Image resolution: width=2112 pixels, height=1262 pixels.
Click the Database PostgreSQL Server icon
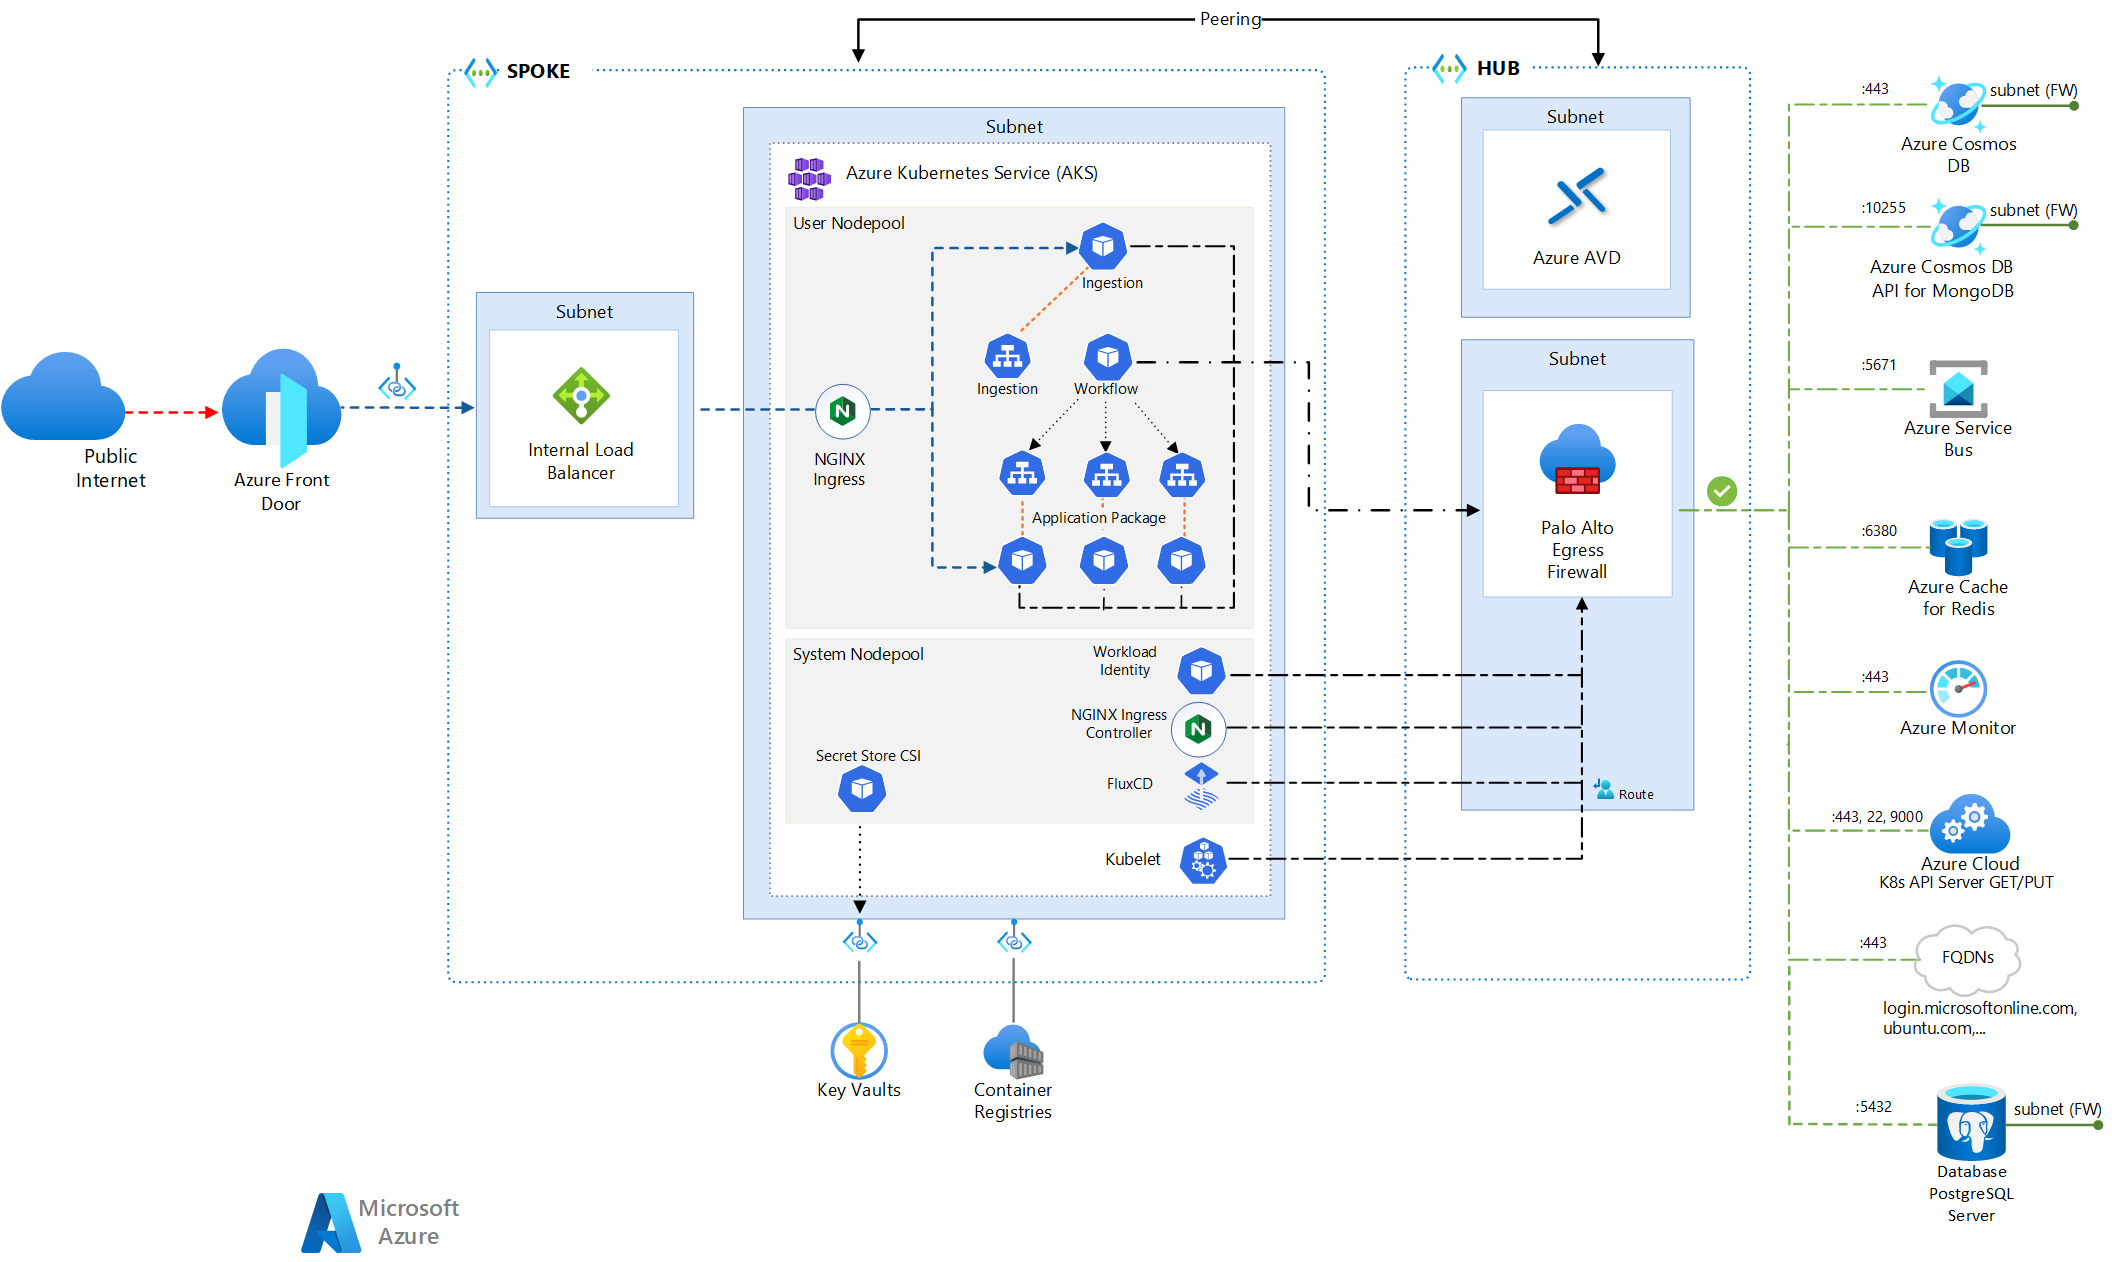pyautogui.click(x=1971, y=1123)
